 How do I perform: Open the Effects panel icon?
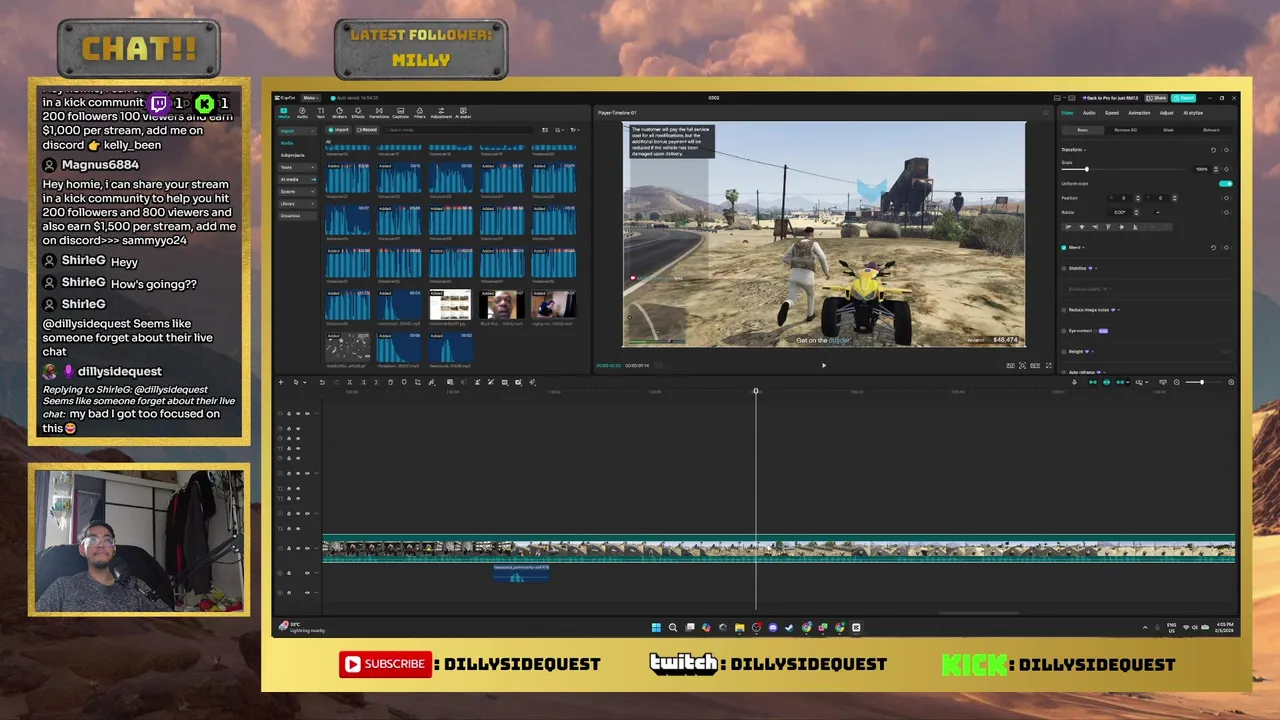point(358,111)
